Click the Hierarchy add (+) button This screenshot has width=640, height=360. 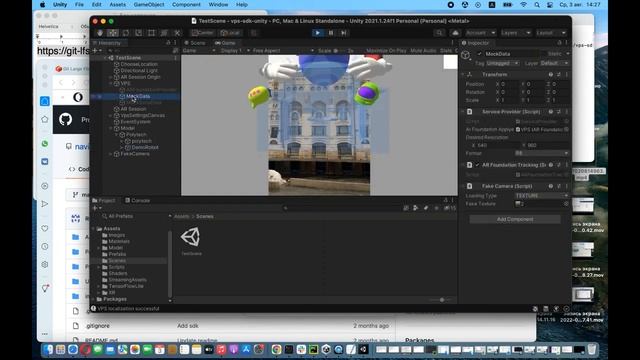[x=96, y=51]
